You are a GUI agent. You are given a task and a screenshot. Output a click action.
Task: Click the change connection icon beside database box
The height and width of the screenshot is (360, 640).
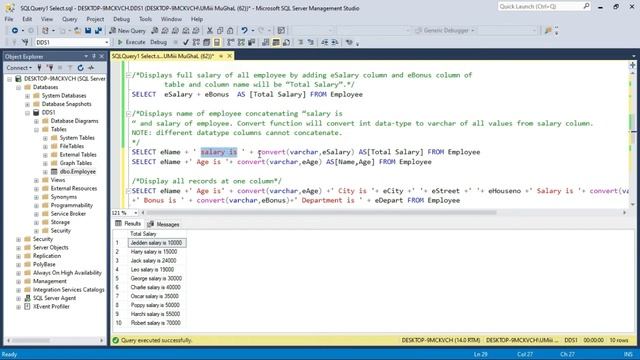[25, 42]
